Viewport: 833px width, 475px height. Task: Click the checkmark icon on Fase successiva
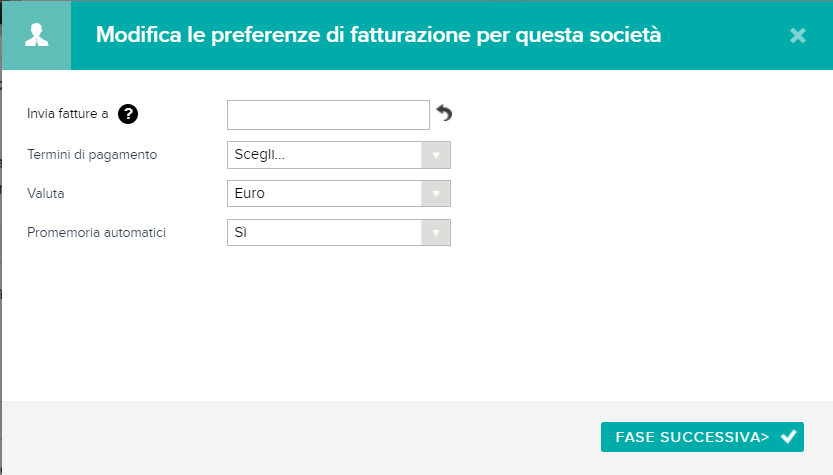[x=788, y=437]
